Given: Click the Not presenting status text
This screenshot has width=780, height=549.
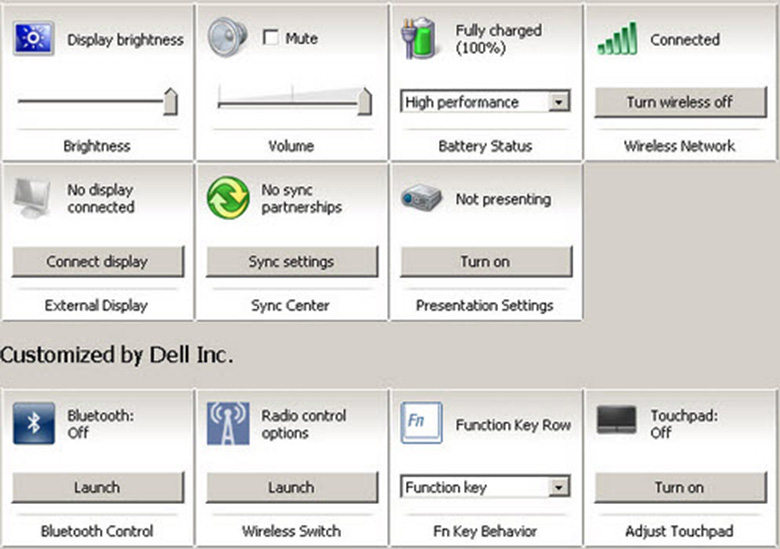Looking at the screenshot, I should 503,199.
